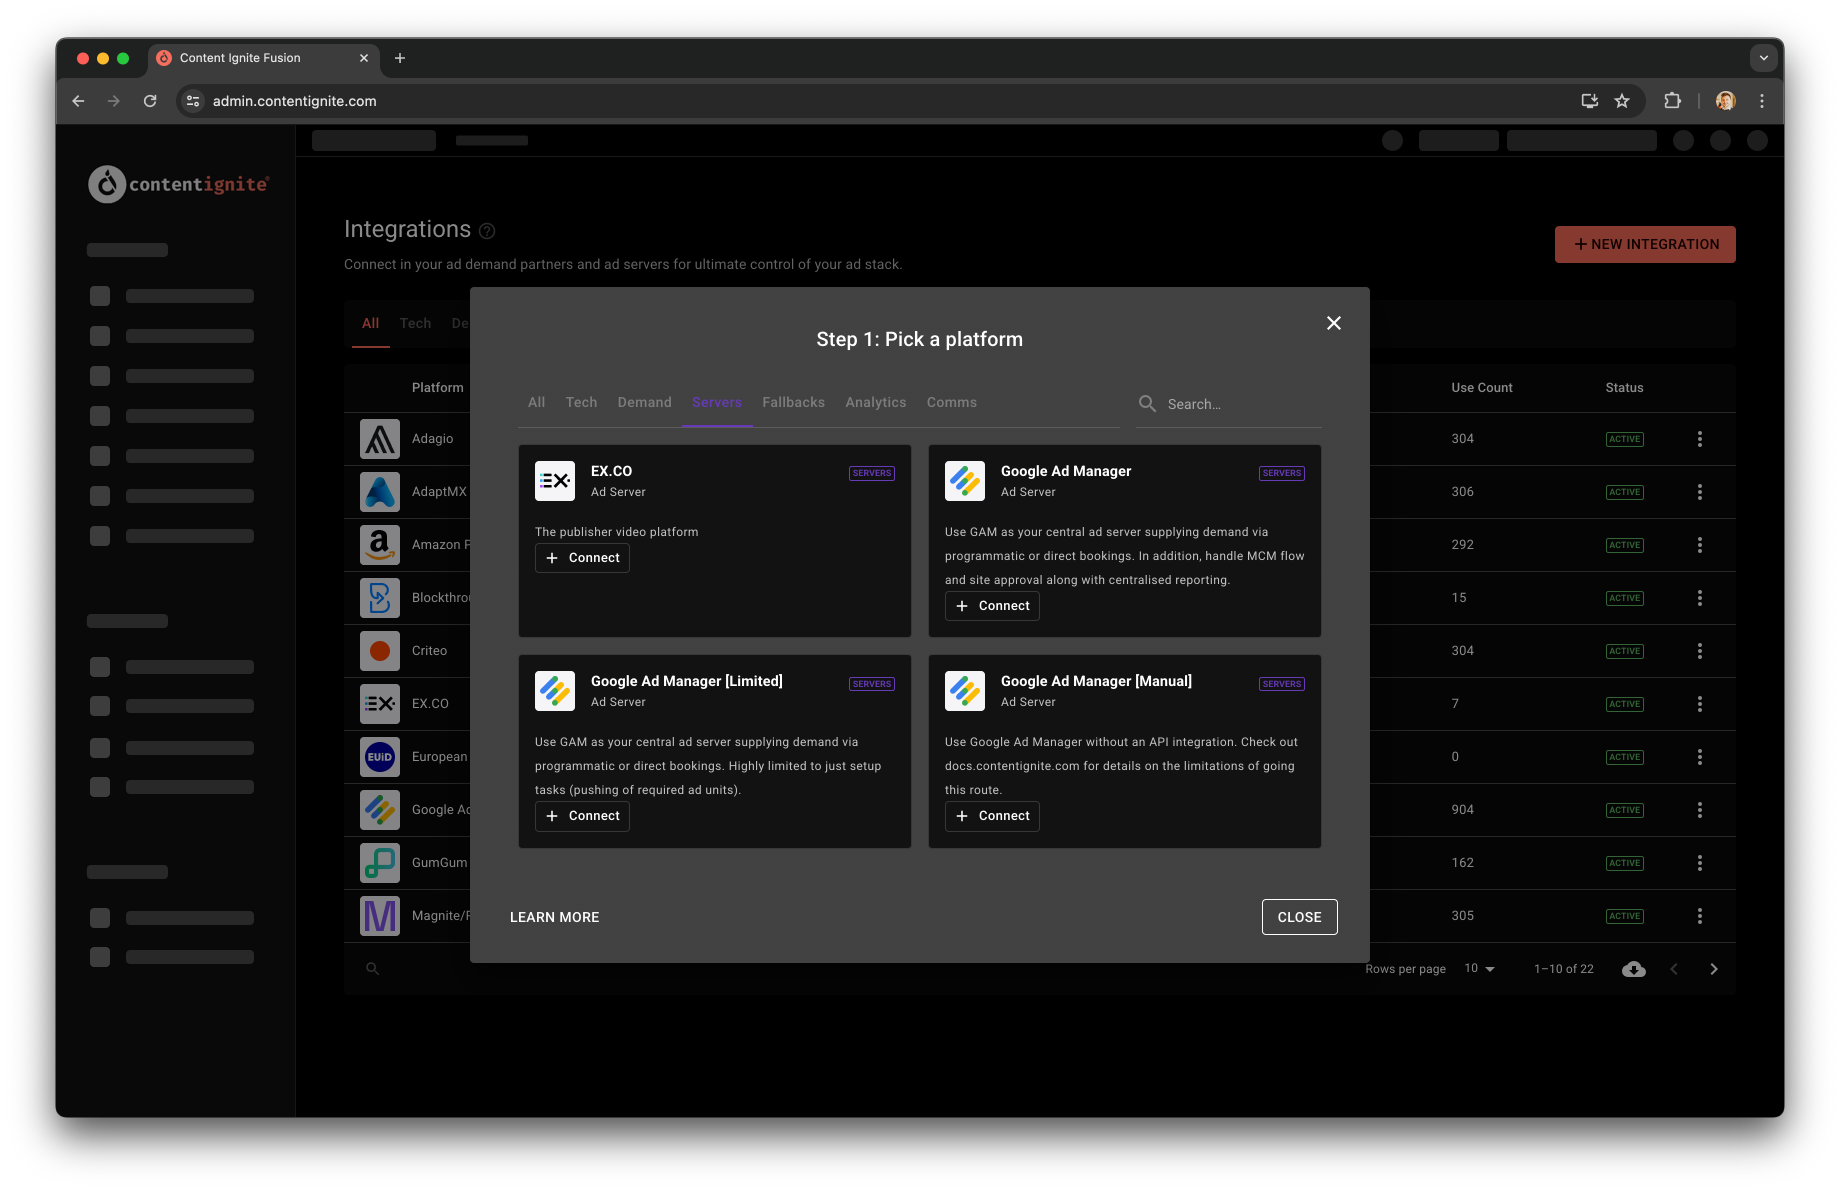Click the browser address bar
Screen dimensions: 1840x1191
[x=880, y=101]
